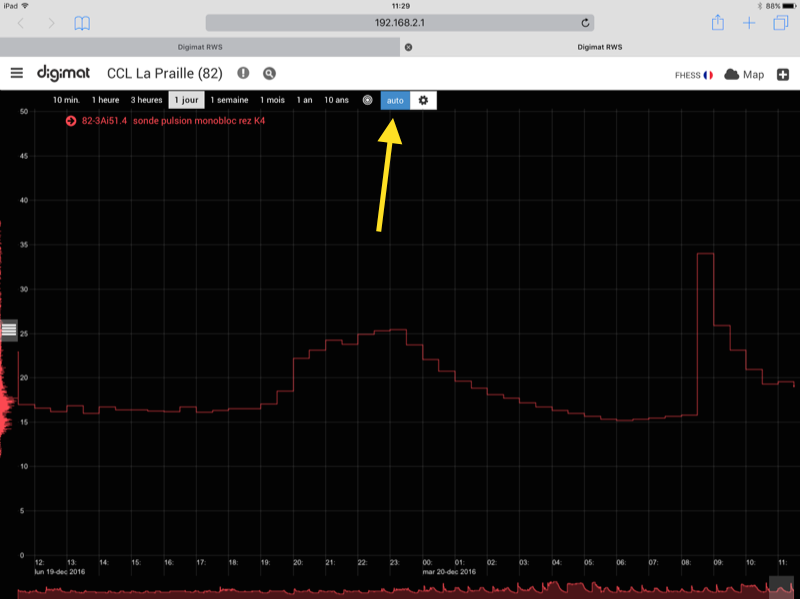Open chart settings gear

(423, 101)
